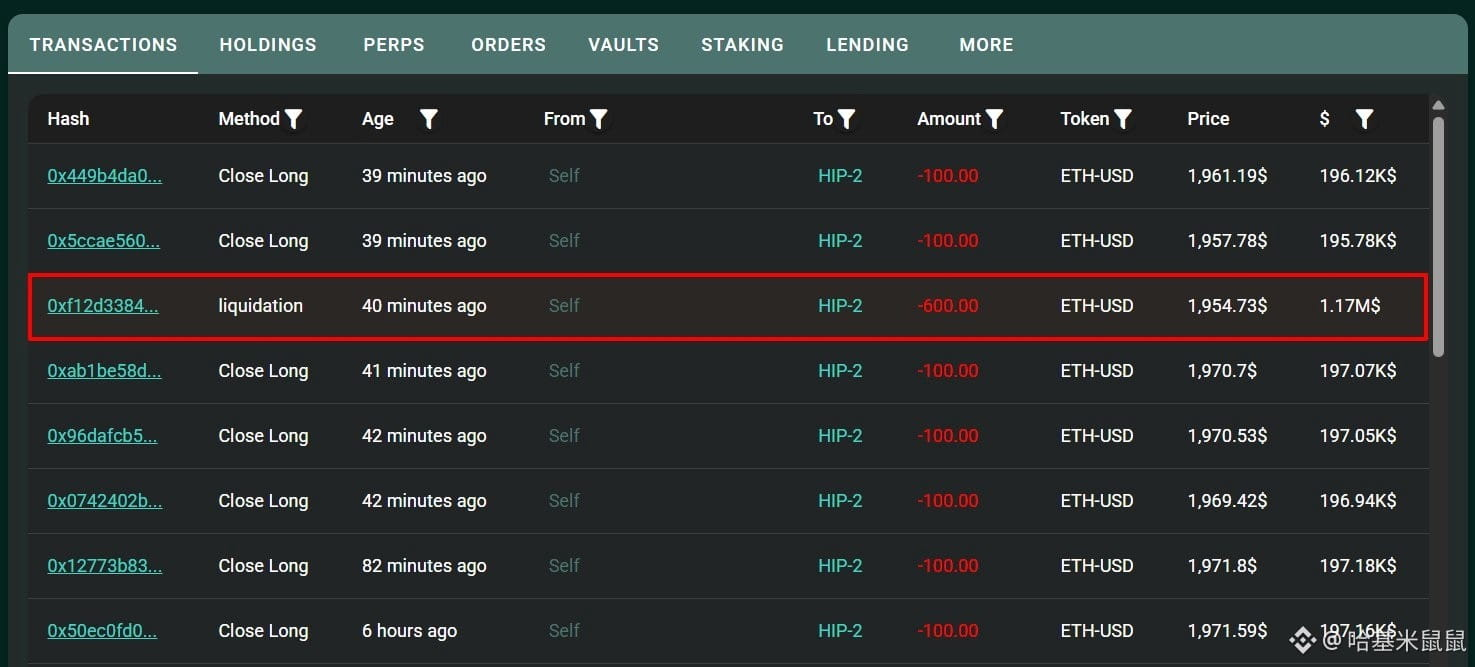The width and height of the screenshot is (1475, 667).
Task: Open the From column filter icon
Action: click(598, 119)
